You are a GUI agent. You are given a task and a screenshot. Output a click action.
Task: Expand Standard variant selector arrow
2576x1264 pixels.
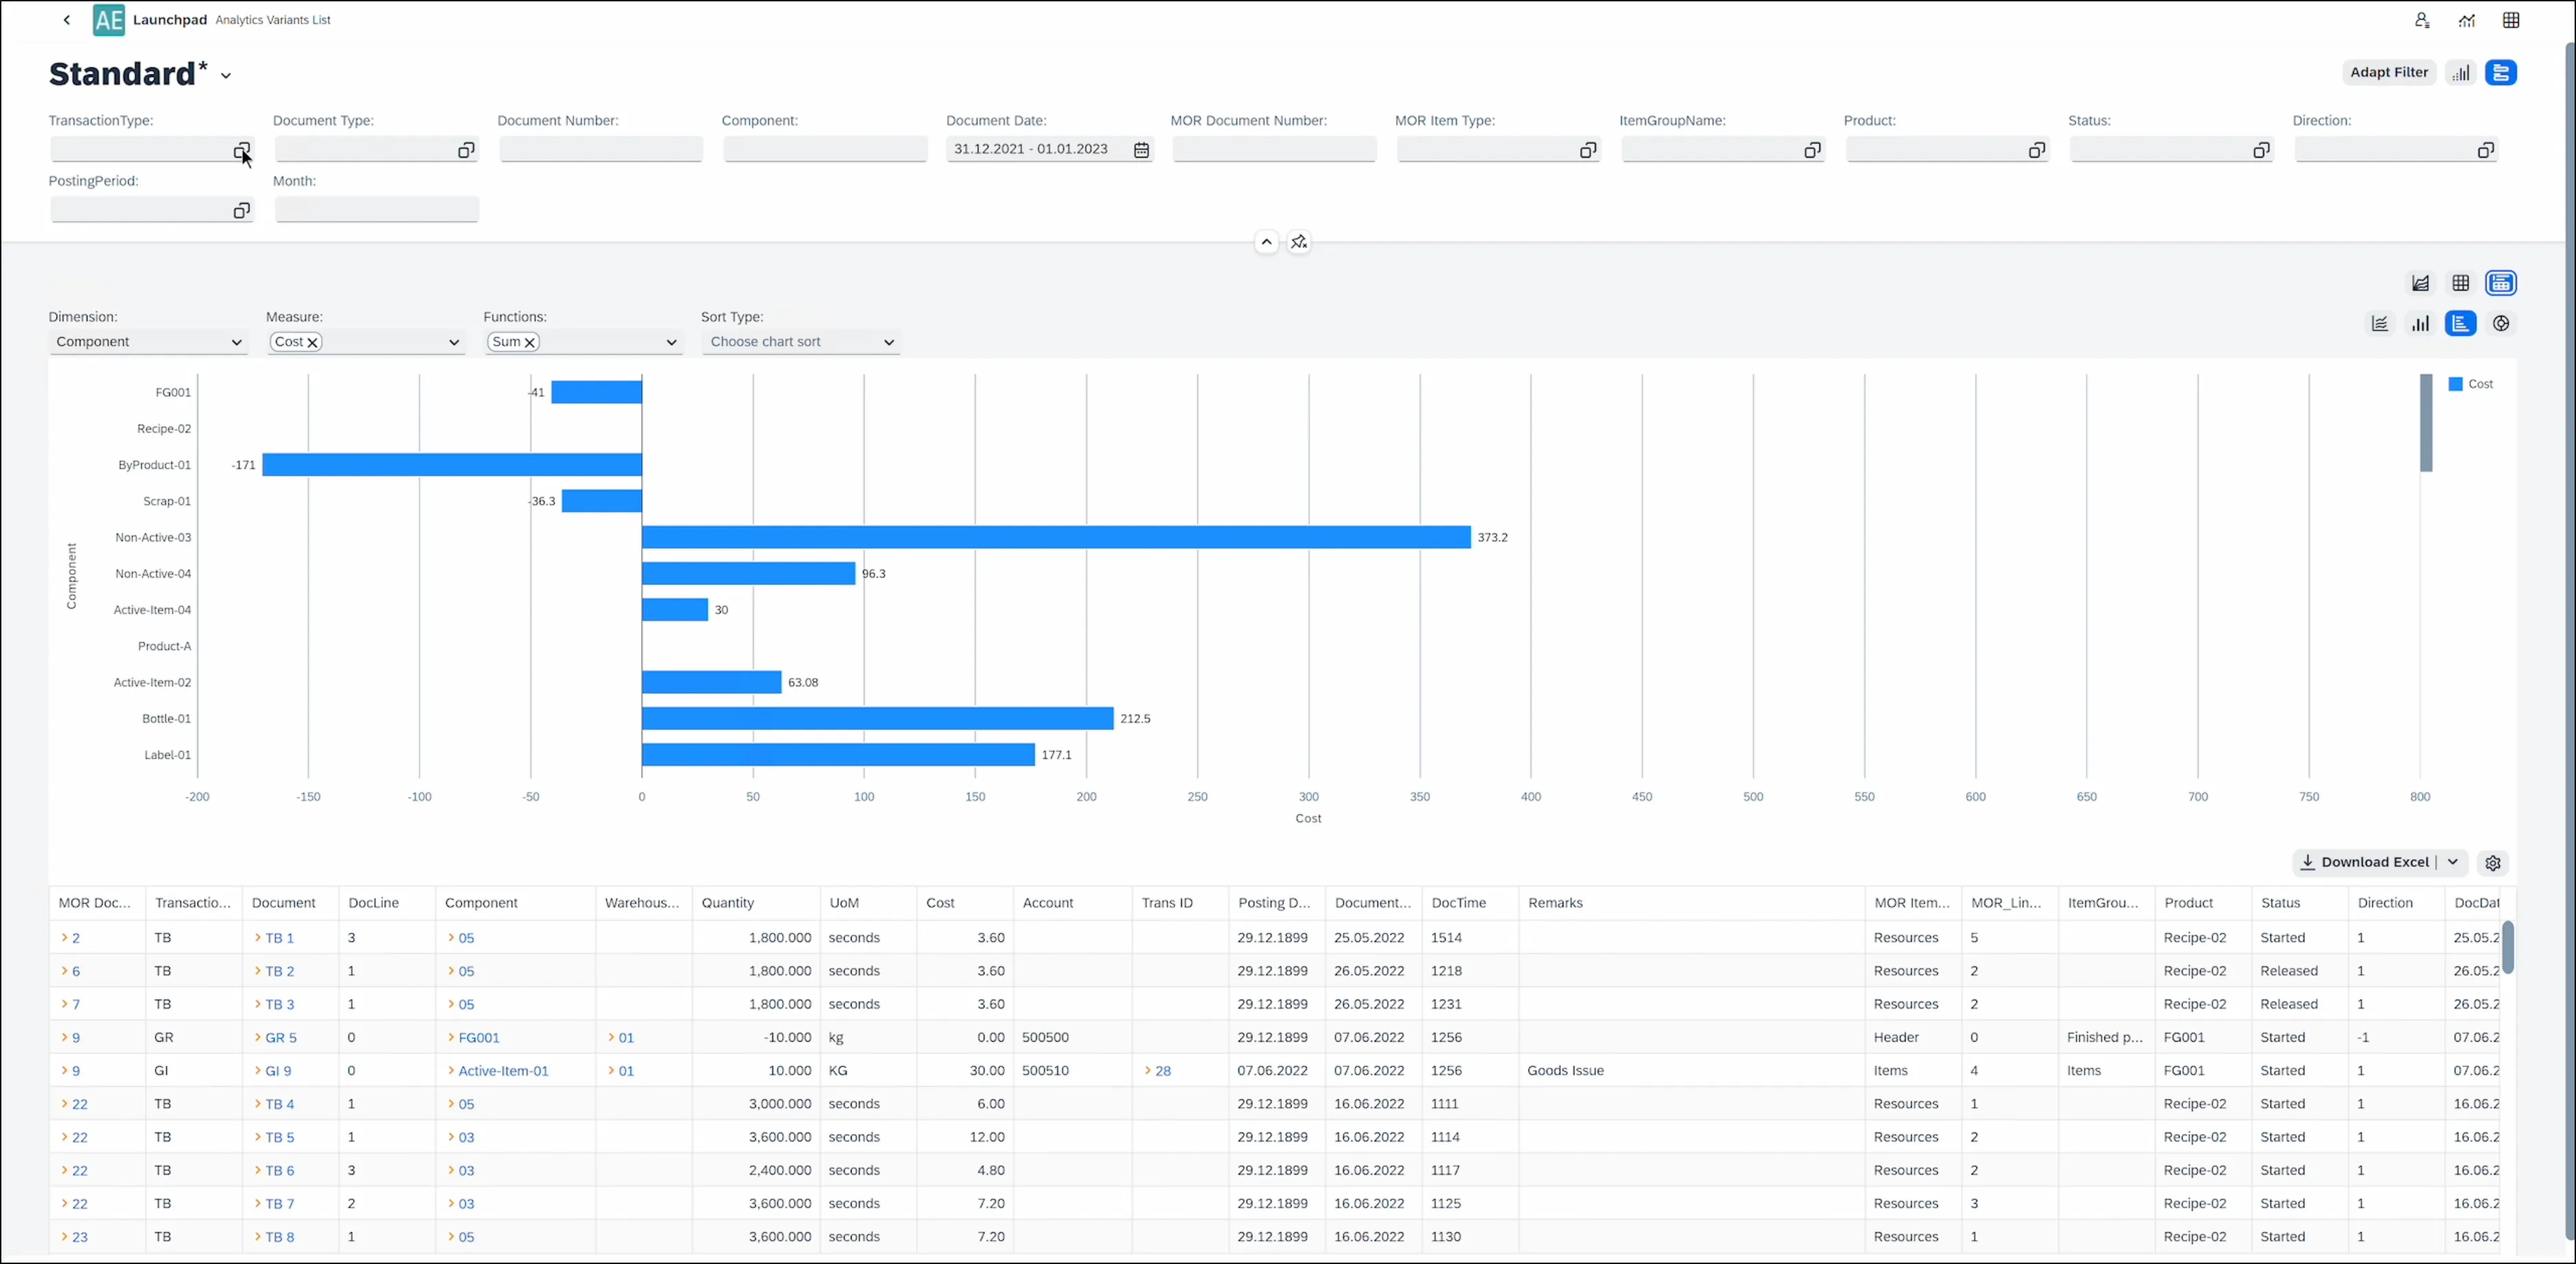coord(226,76)
